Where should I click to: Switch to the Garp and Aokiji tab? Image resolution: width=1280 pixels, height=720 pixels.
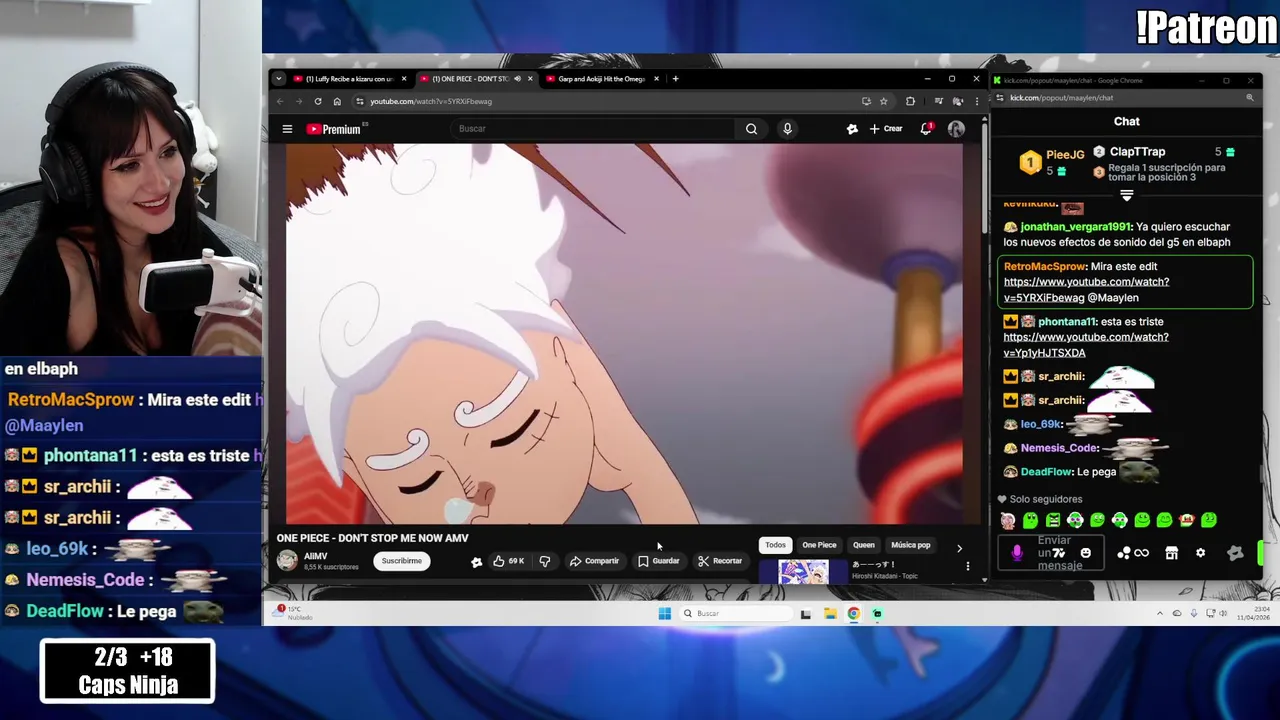600,79
